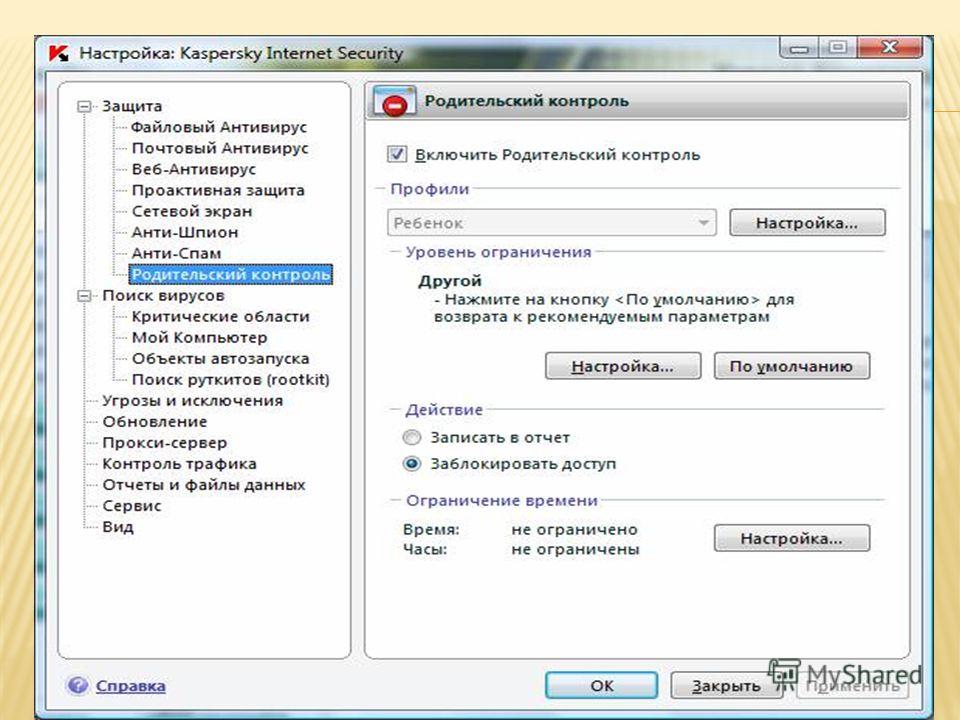Image resolution: width=960 pixels, height=720 pixels.
Task: Click the По умолчанию button
Action: tap(792, 366)
